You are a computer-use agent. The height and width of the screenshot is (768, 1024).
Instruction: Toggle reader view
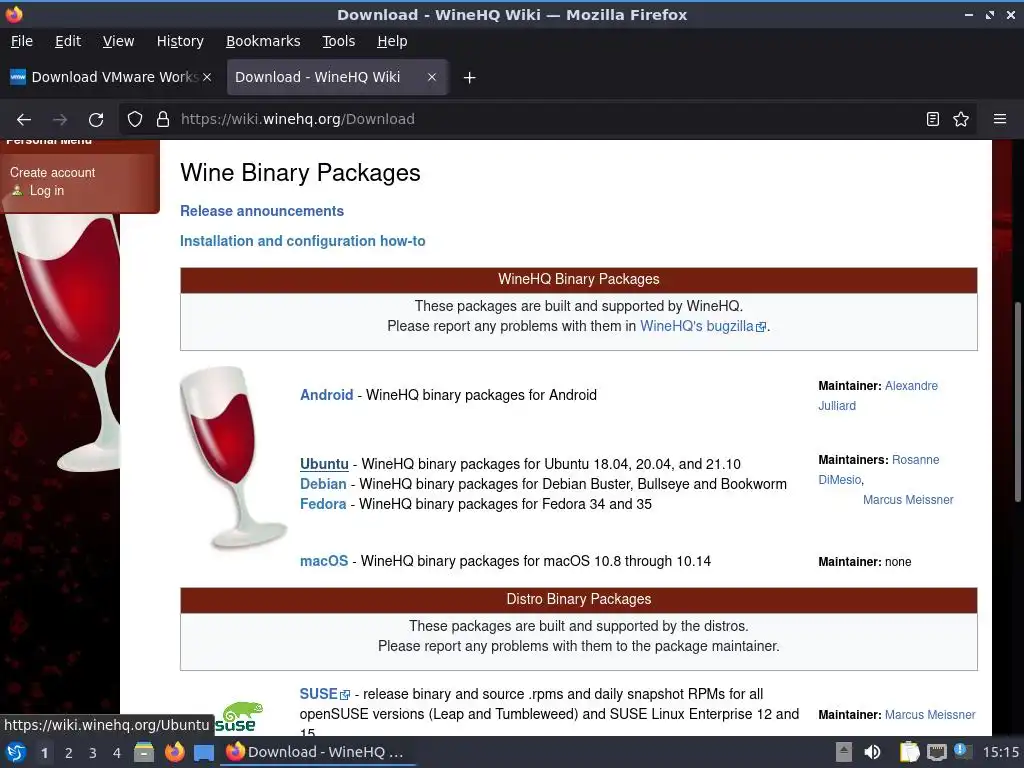[933, 119]
